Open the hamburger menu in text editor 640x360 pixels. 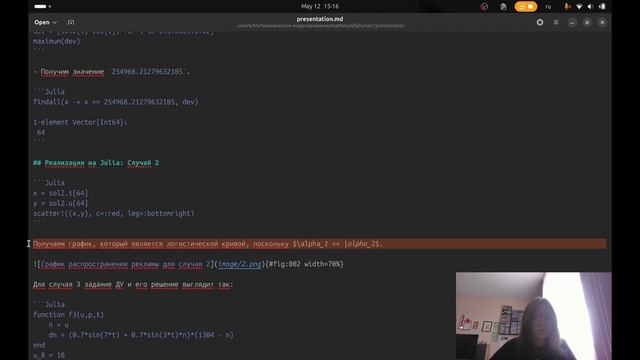556,22
